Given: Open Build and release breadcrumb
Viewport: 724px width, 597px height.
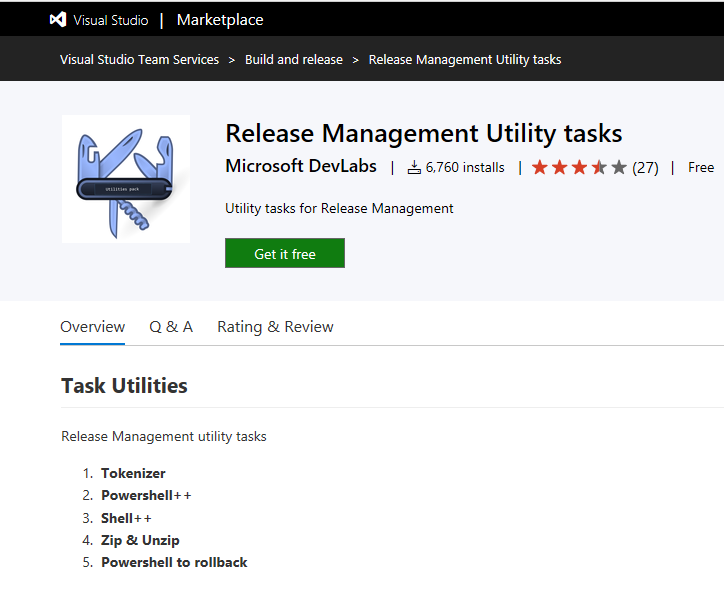Looking at the screenshot, I should point(294,60).
